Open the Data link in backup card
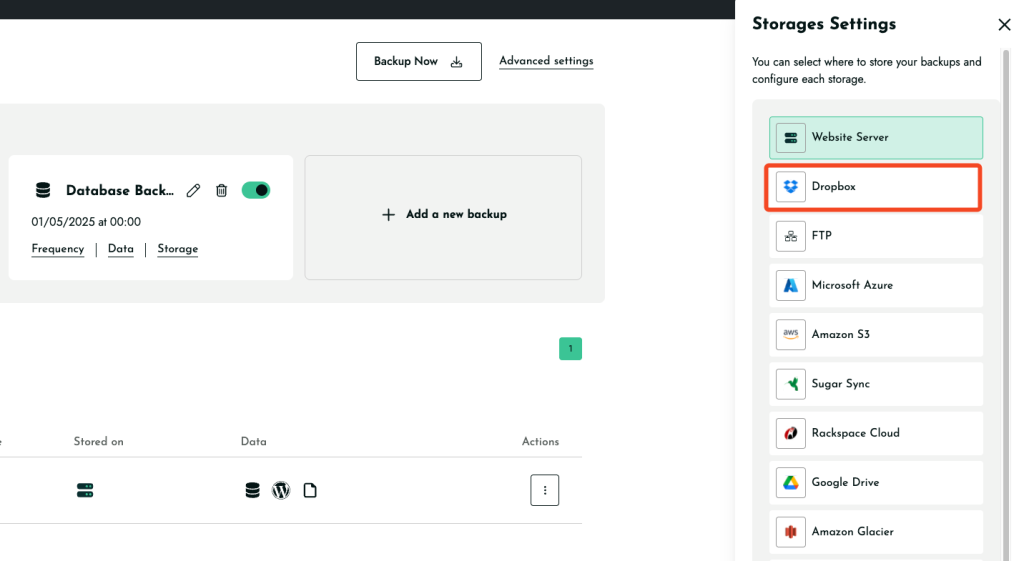Screen dimensions: 1024x561 pos(121,249)
